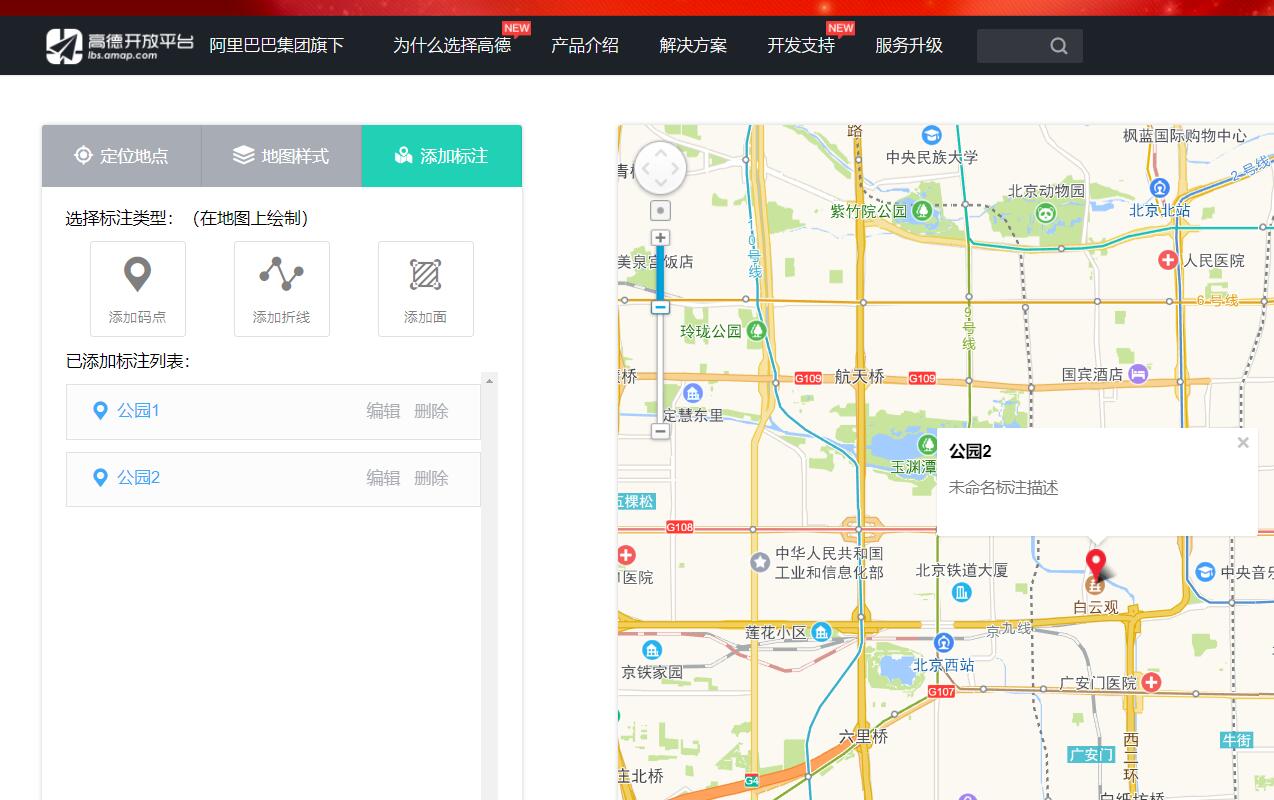Open the 解决方案 menu
Image resolution: width=1274 pixels, height=800 pixels.
click(x=693, y=46)
